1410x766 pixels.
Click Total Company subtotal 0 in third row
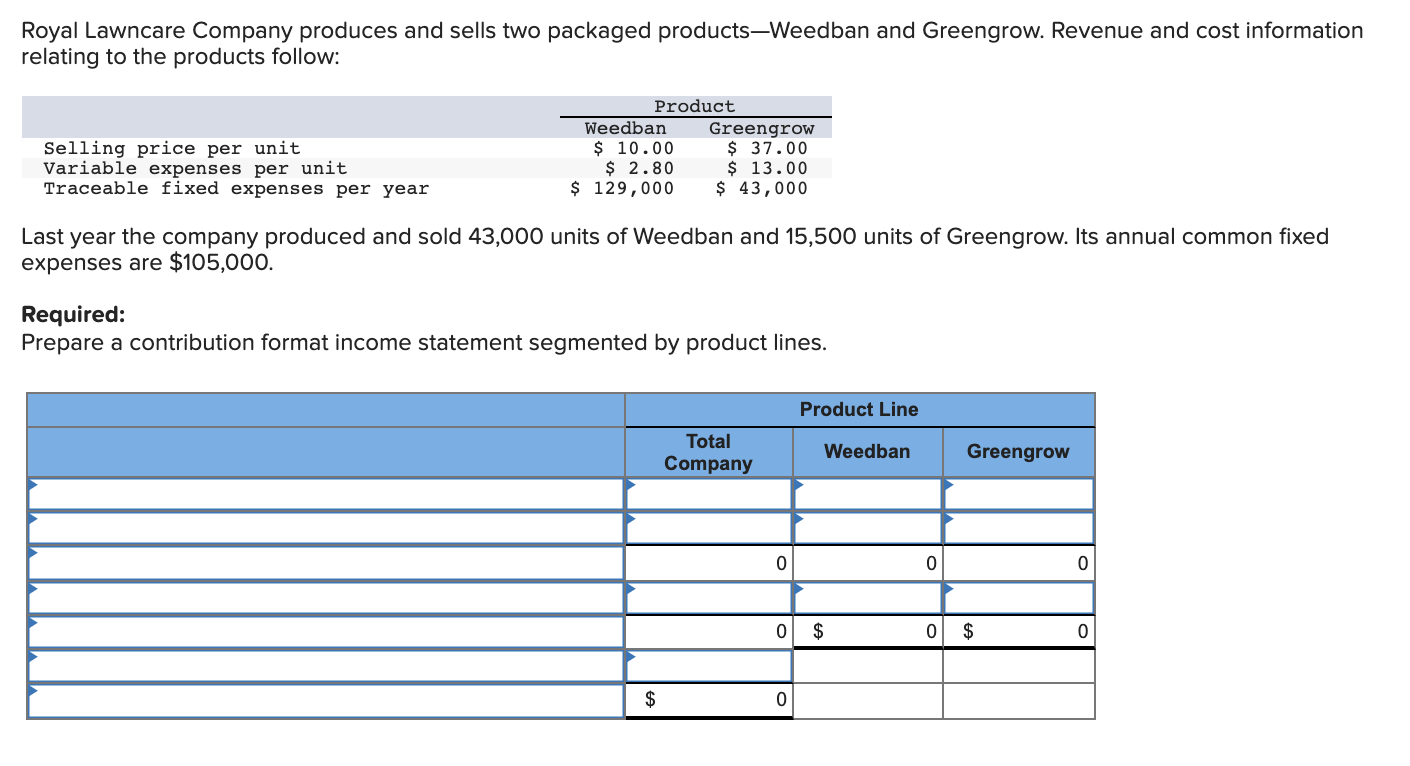[709, 563]
